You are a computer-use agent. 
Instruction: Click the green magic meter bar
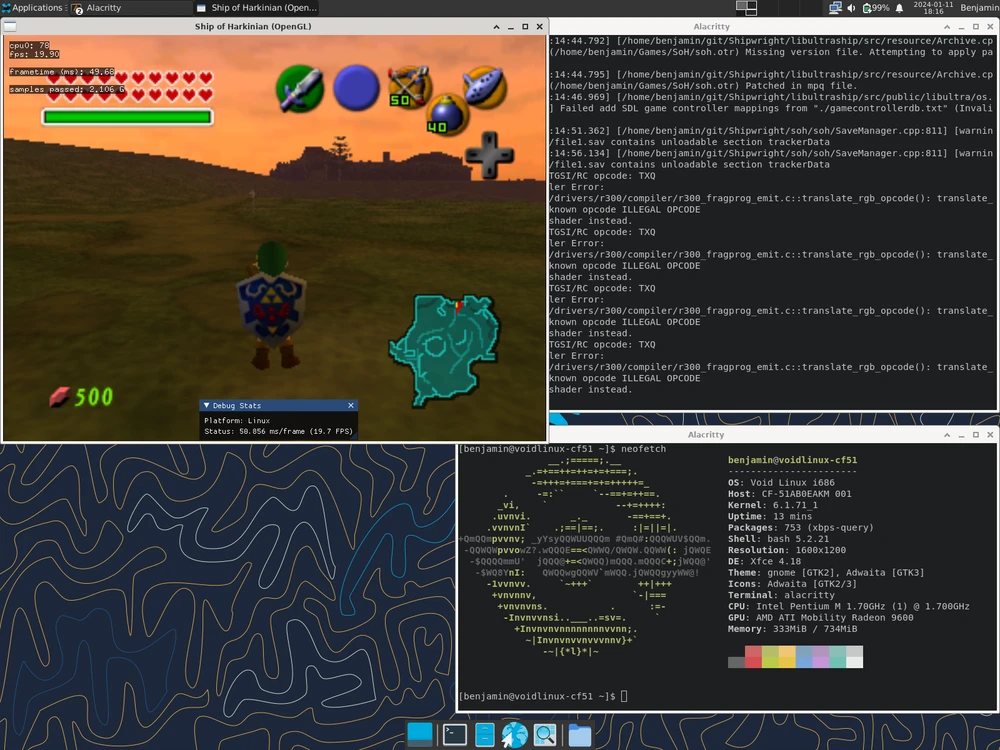point(127,117)
